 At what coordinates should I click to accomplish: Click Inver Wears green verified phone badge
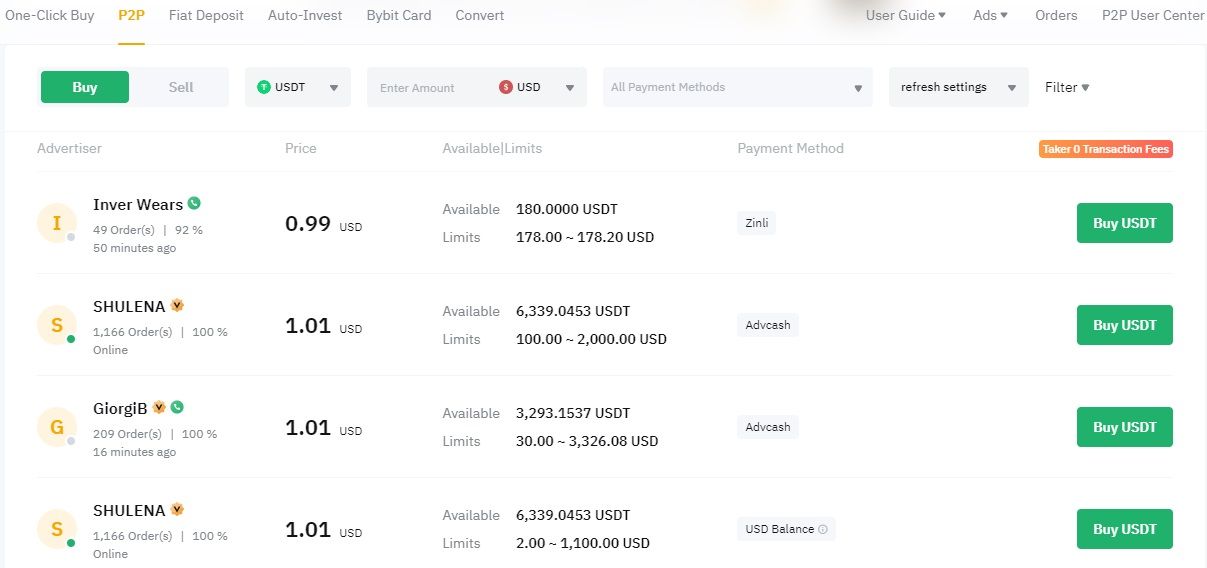(194, 203)
